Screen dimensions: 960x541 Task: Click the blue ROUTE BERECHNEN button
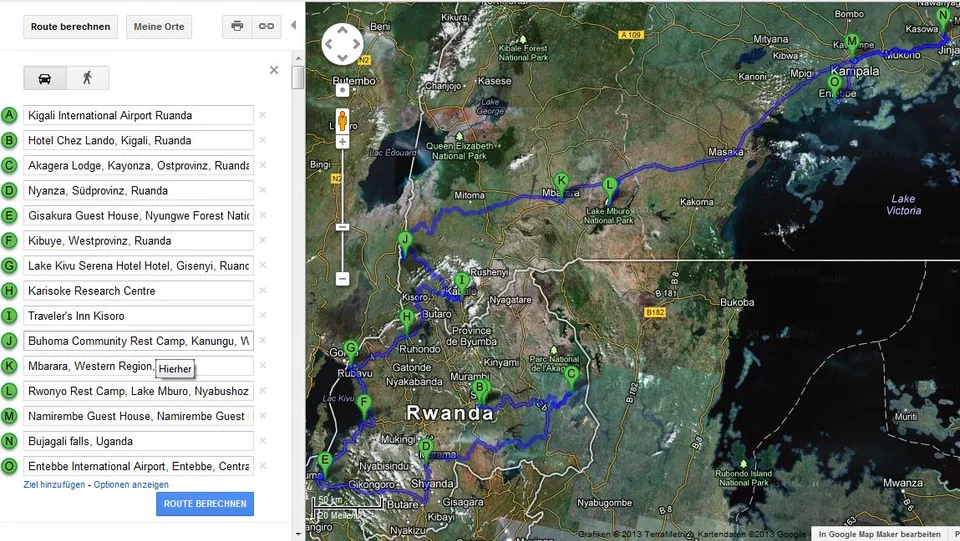click(x=204, y=504)
